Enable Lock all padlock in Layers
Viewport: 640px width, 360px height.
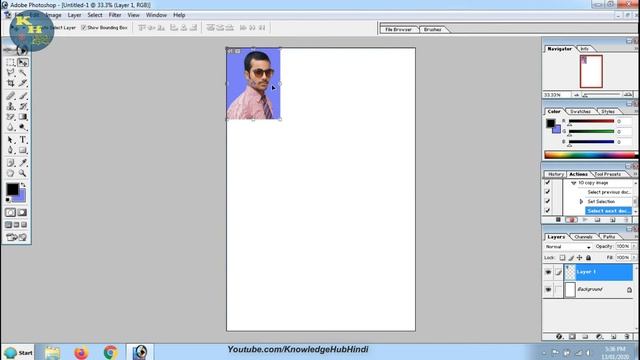589,258
